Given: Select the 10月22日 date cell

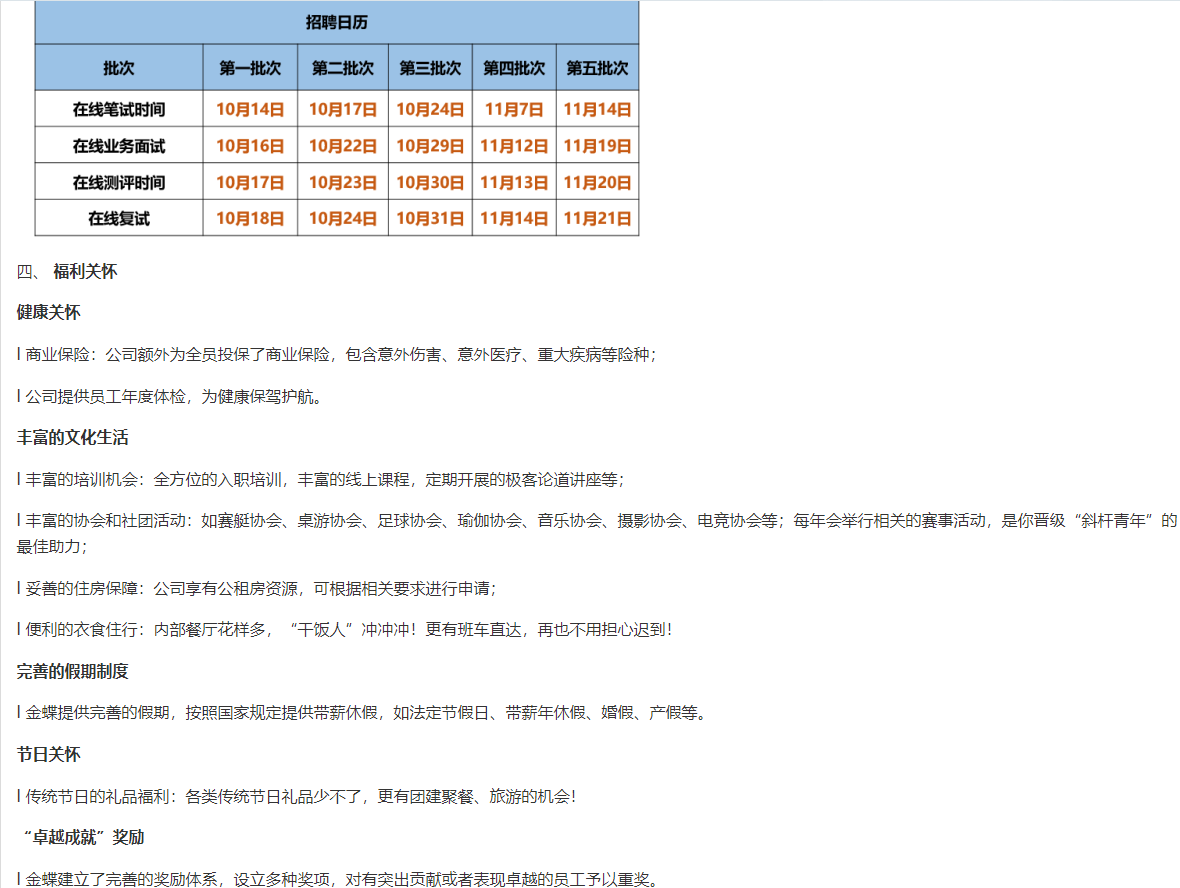Looking at the screenshot, I should [342, 146].
